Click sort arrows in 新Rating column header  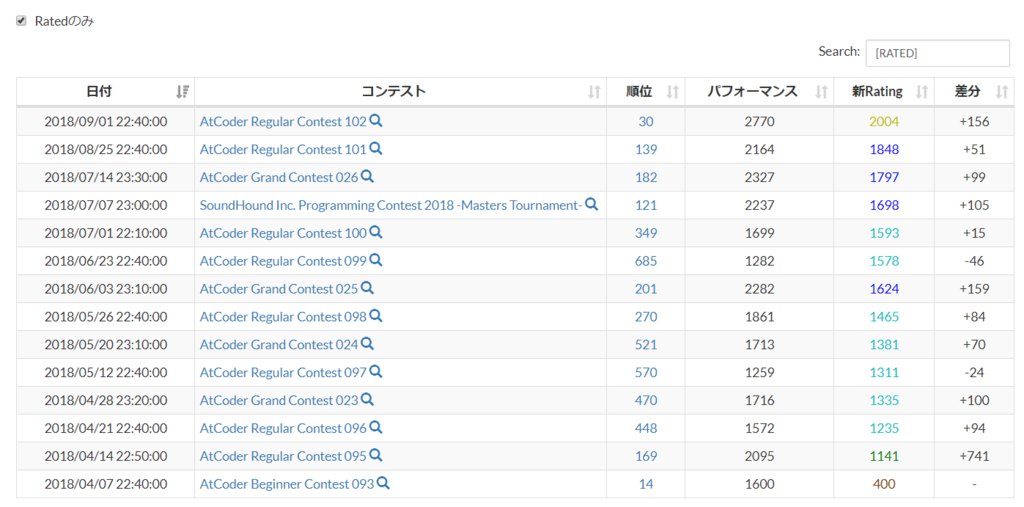pyautogui.click(x=922, y=92)
